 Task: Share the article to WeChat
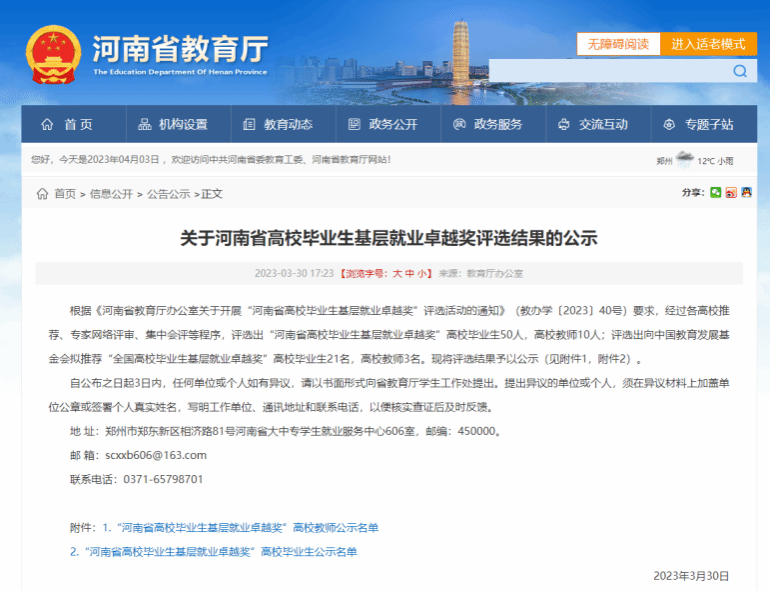tap(715, 193)
